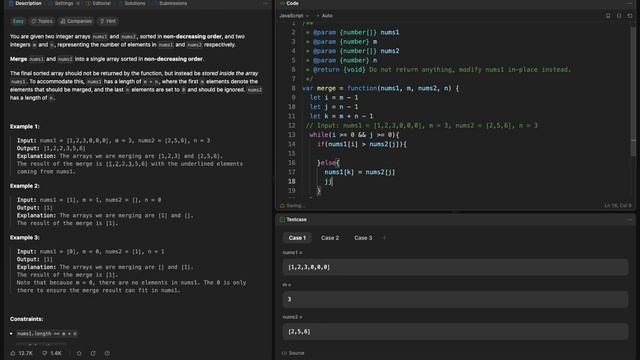Close the Settings tab
The height and width of the screenshot is (360, 640).
click(78, 3)
